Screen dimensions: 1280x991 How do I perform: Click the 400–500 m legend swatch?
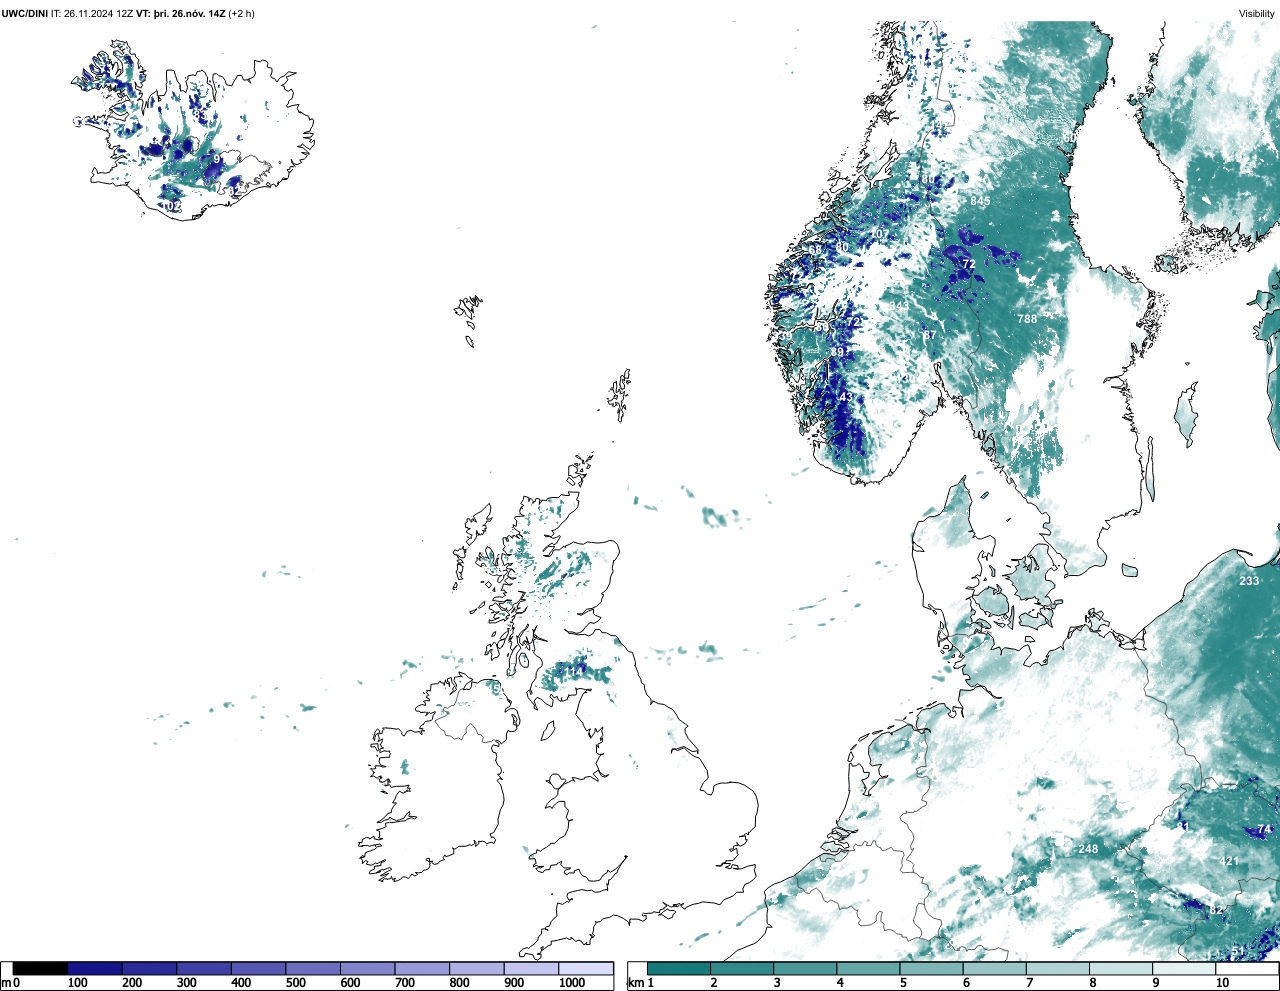click(258, 968)
